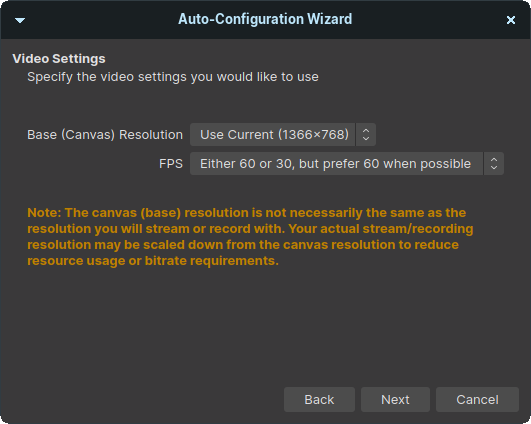Cancel the configuration wizard

click(x=477, y=400)
